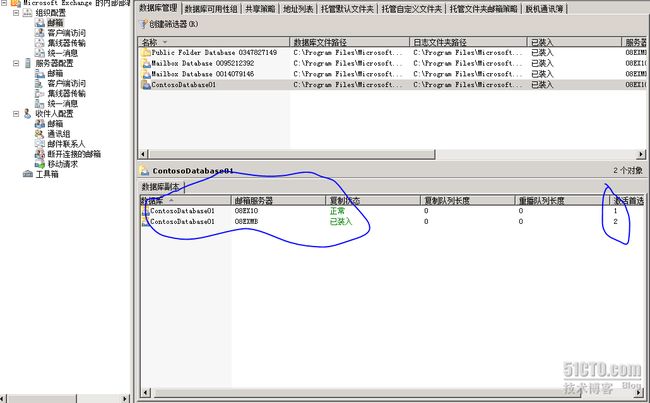Select 邮箱 icon under 组织配置
Image resolution: width=650 pixels, height=403 pixels.
[x=39, y=23]
